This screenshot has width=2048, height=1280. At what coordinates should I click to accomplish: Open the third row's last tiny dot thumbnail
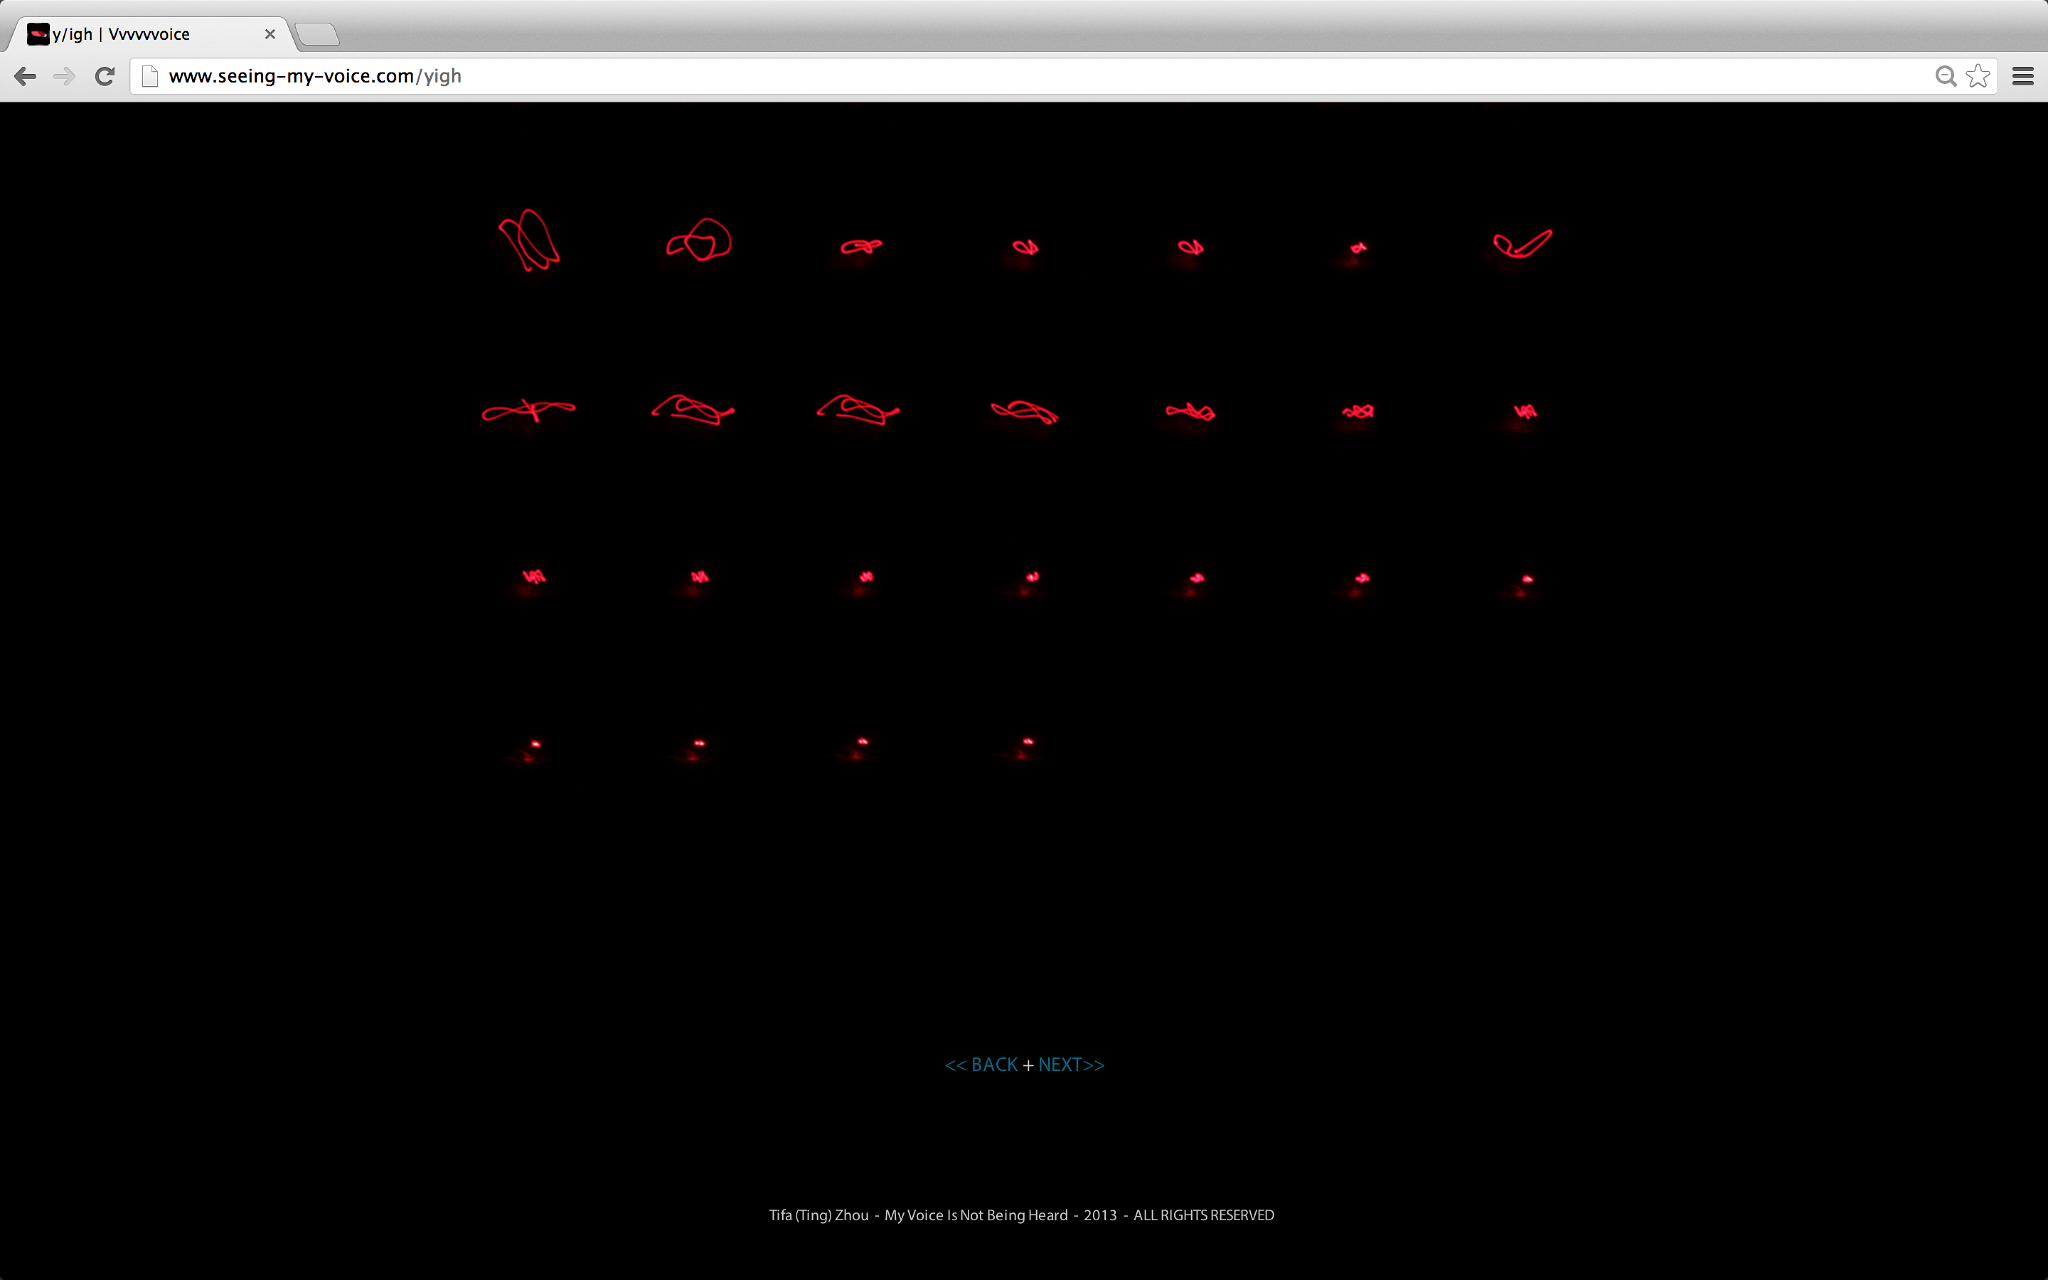[x=1527, y=579]
